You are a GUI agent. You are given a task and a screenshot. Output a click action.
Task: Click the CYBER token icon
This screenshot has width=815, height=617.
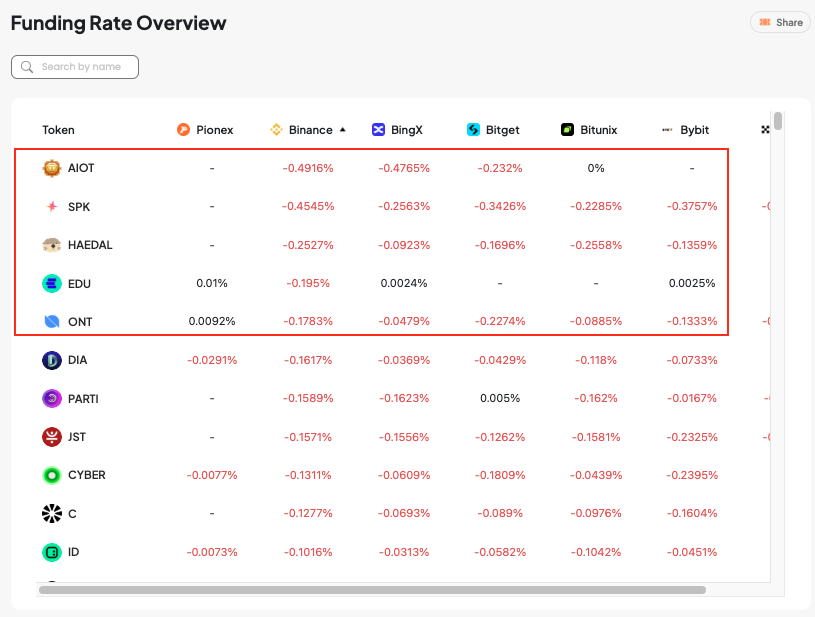52,475
